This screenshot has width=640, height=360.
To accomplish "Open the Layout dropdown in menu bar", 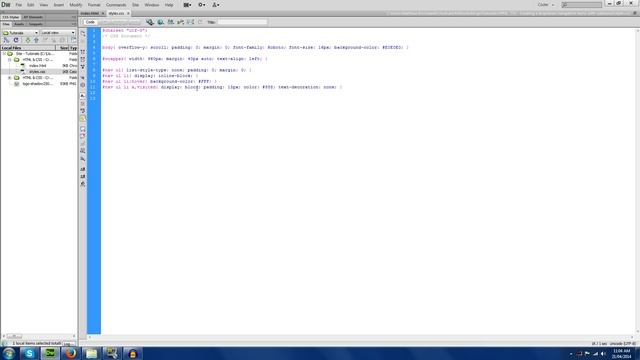I will [187, 5].
